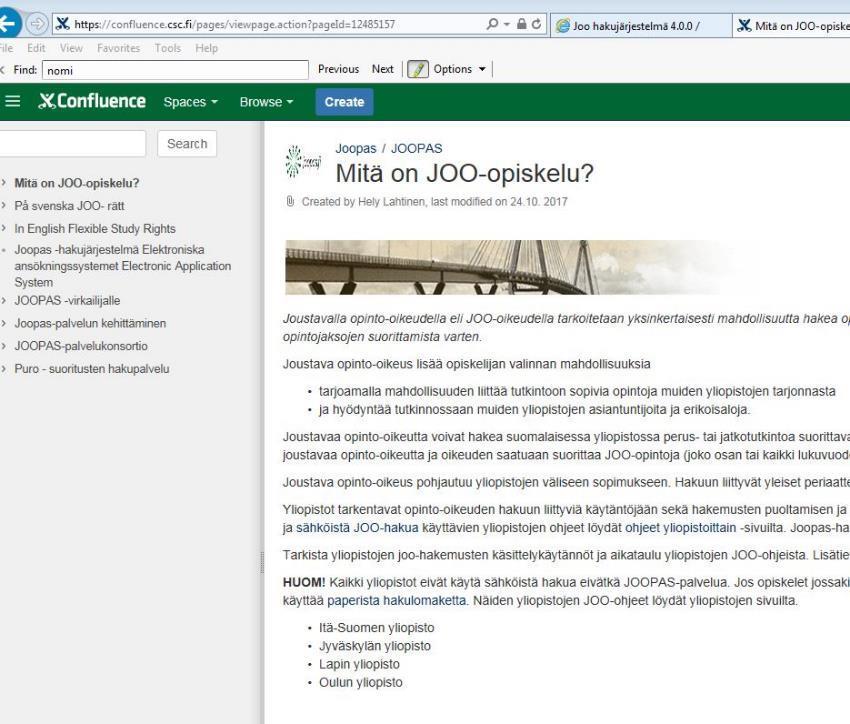Refresh the page with reload icon
Screen dimensions: 850x724
536,24
